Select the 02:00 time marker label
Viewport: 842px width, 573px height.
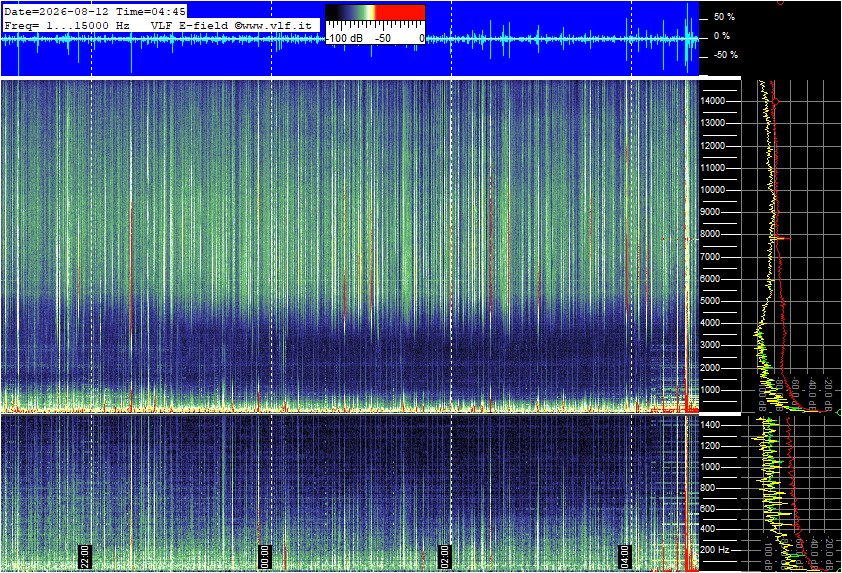445,556
